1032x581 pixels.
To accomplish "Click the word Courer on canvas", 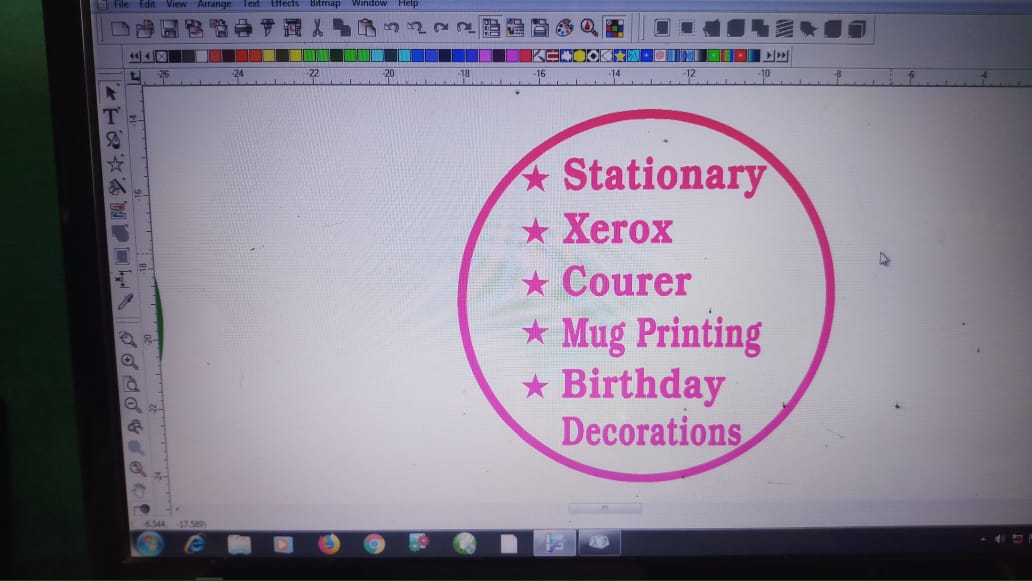I will coord(626,282).
